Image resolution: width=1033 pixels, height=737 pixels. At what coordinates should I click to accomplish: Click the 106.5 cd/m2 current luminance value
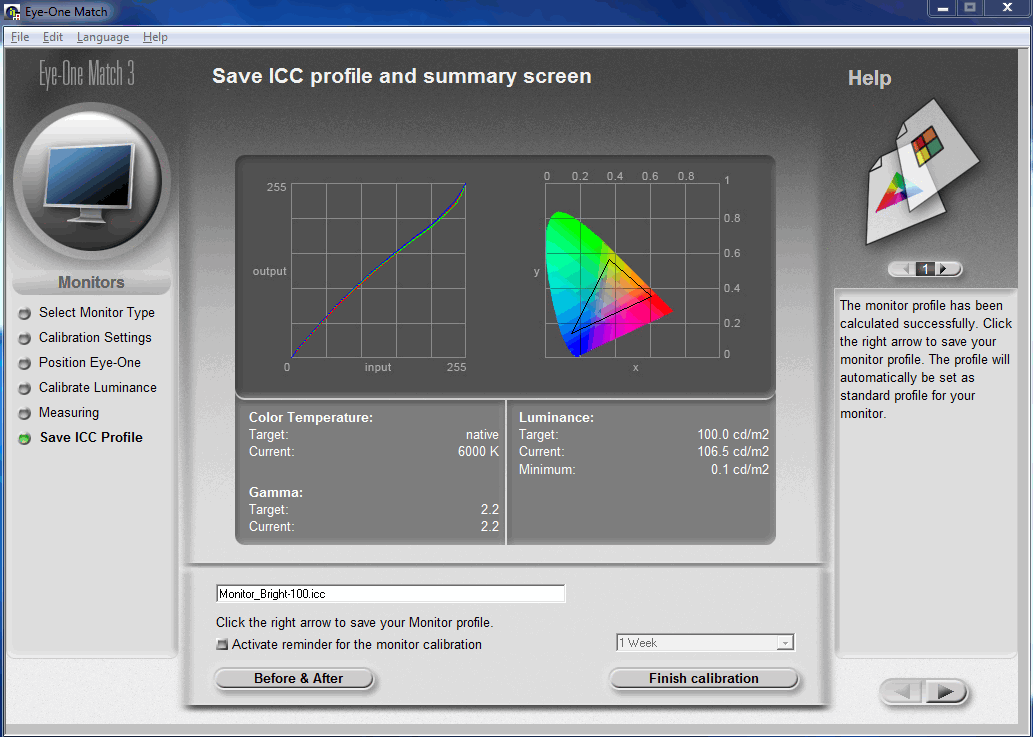(x=733, y=452)
